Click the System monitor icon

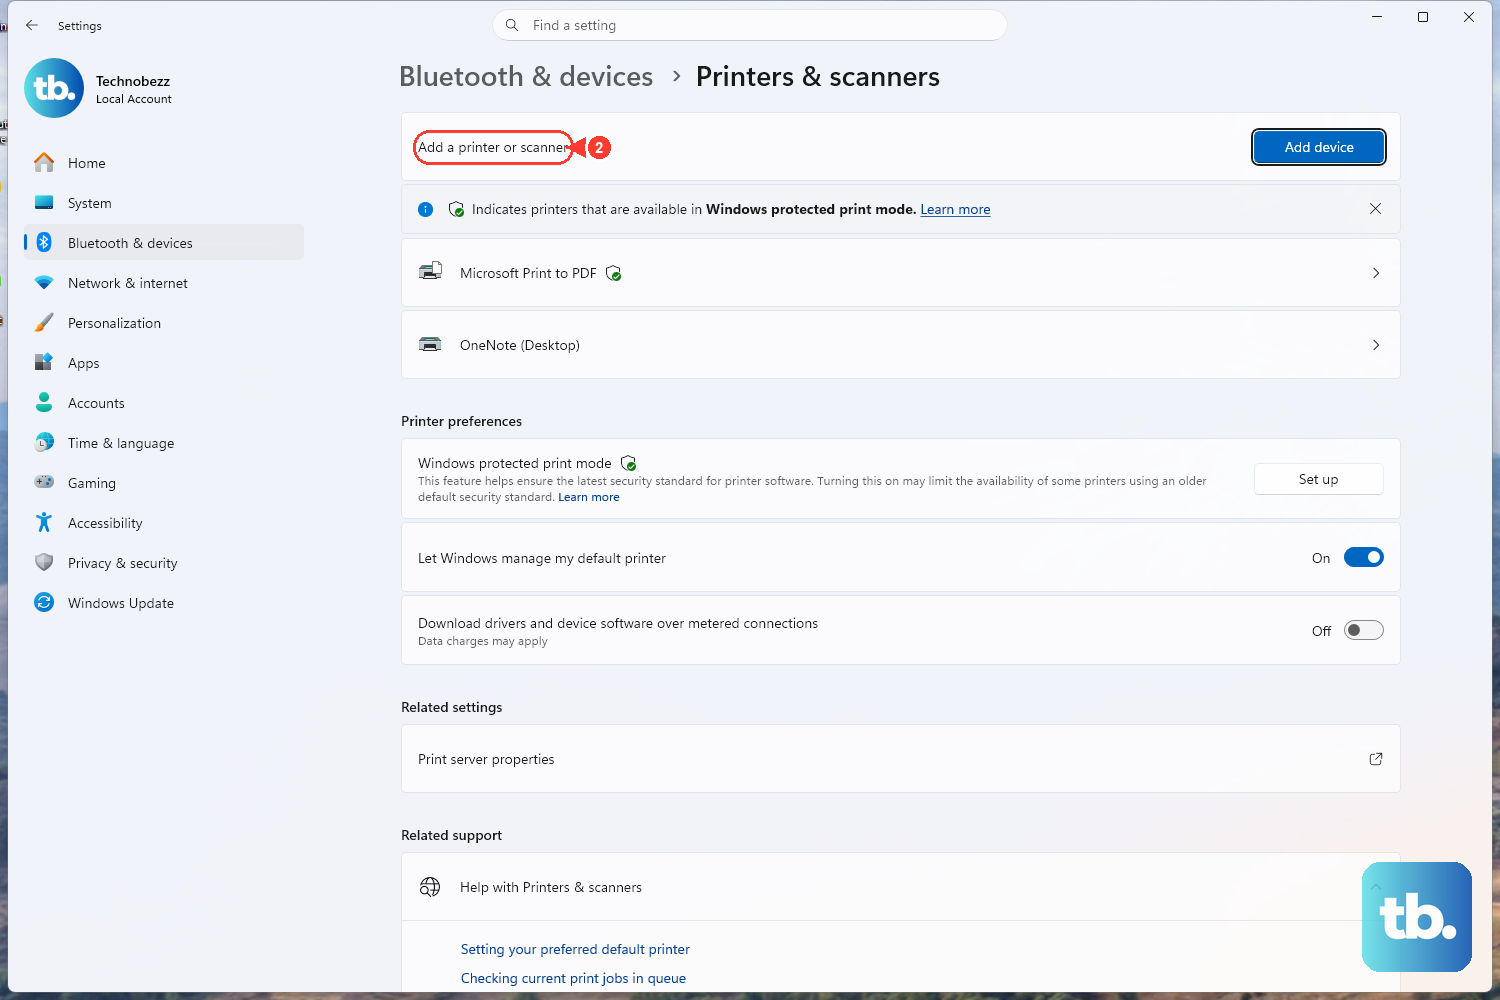tap(44, 202)
